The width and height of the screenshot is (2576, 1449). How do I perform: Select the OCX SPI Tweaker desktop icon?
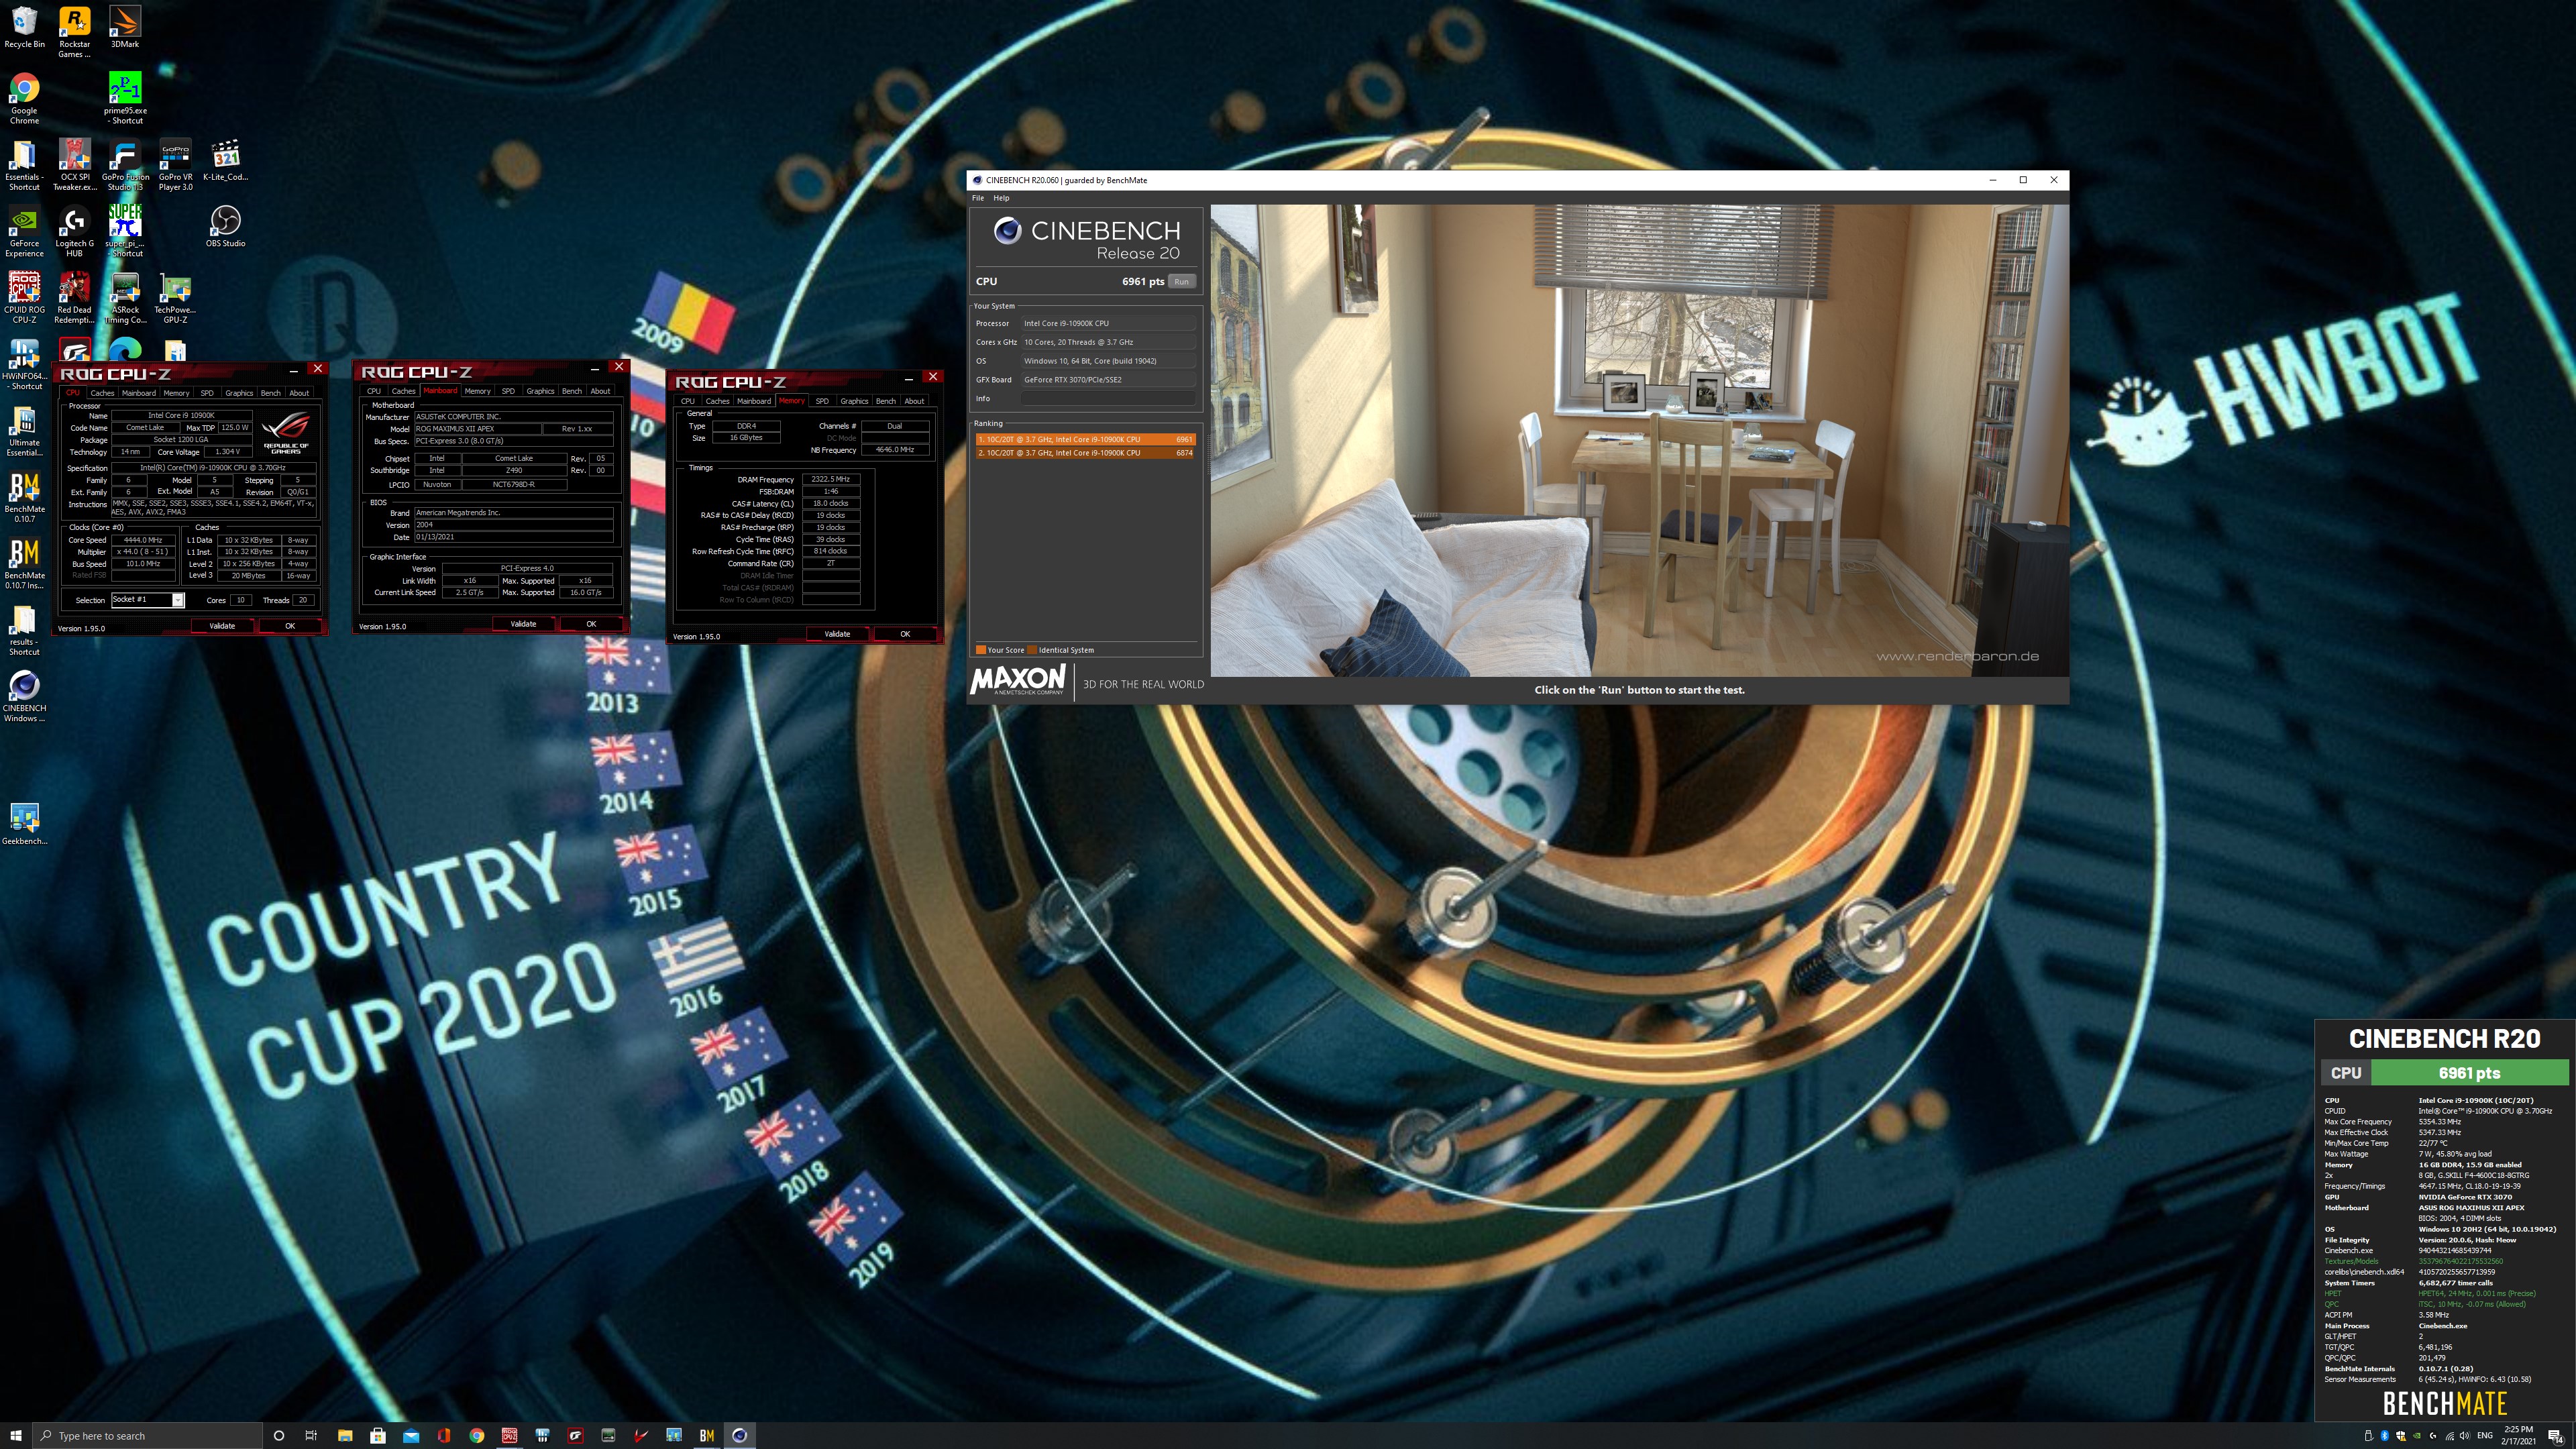click(x=74, y=165)
